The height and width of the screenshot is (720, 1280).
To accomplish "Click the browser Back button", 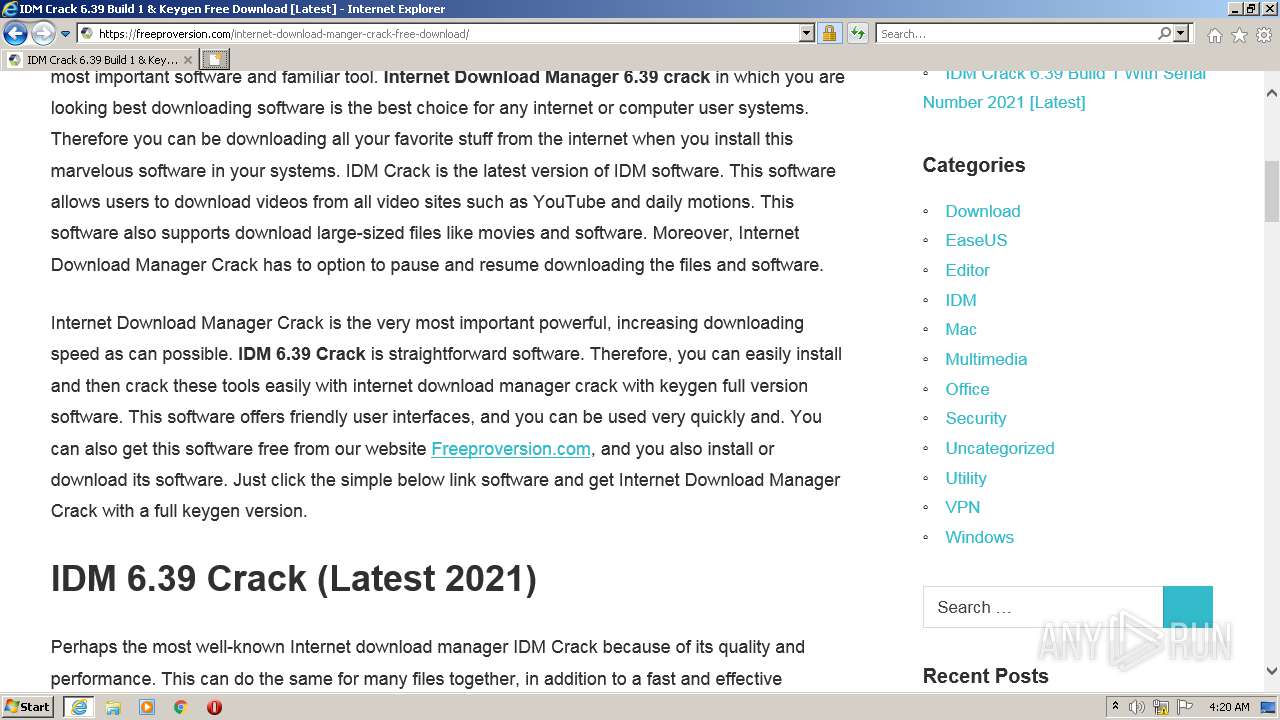I will point(15,34).
